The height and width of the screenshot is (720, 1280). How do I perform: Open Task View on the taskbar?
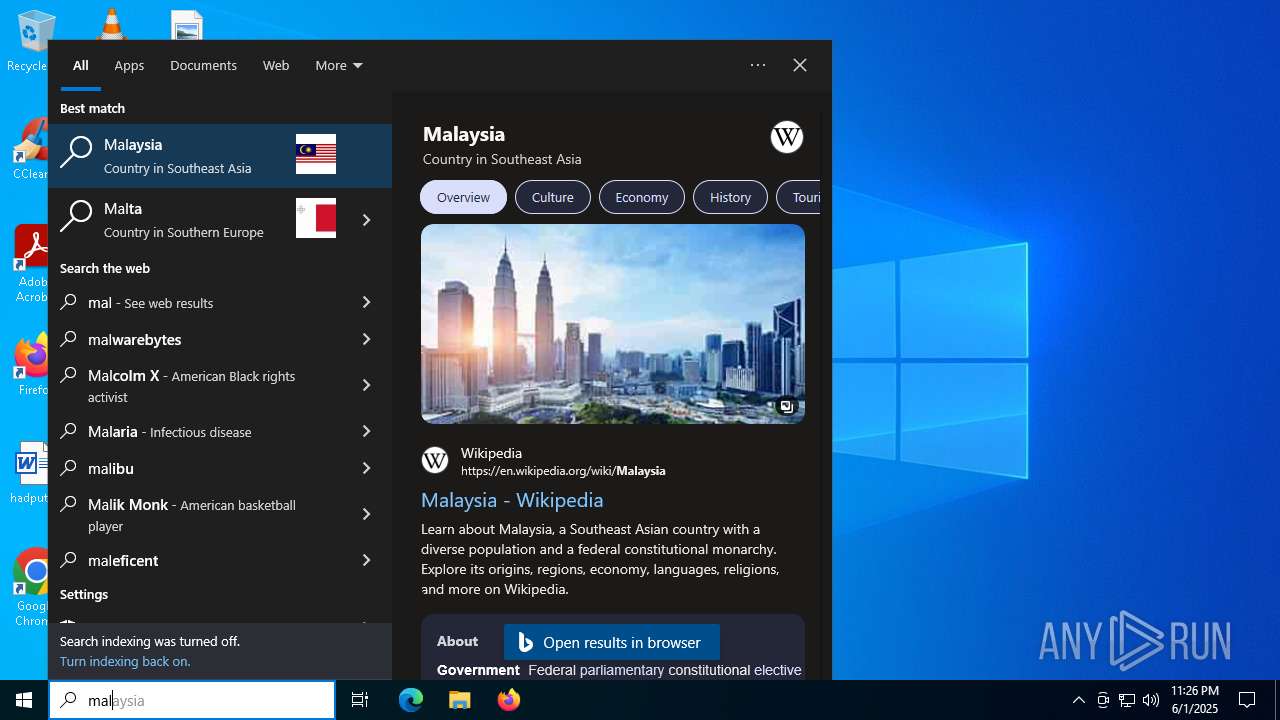(360, 700)
